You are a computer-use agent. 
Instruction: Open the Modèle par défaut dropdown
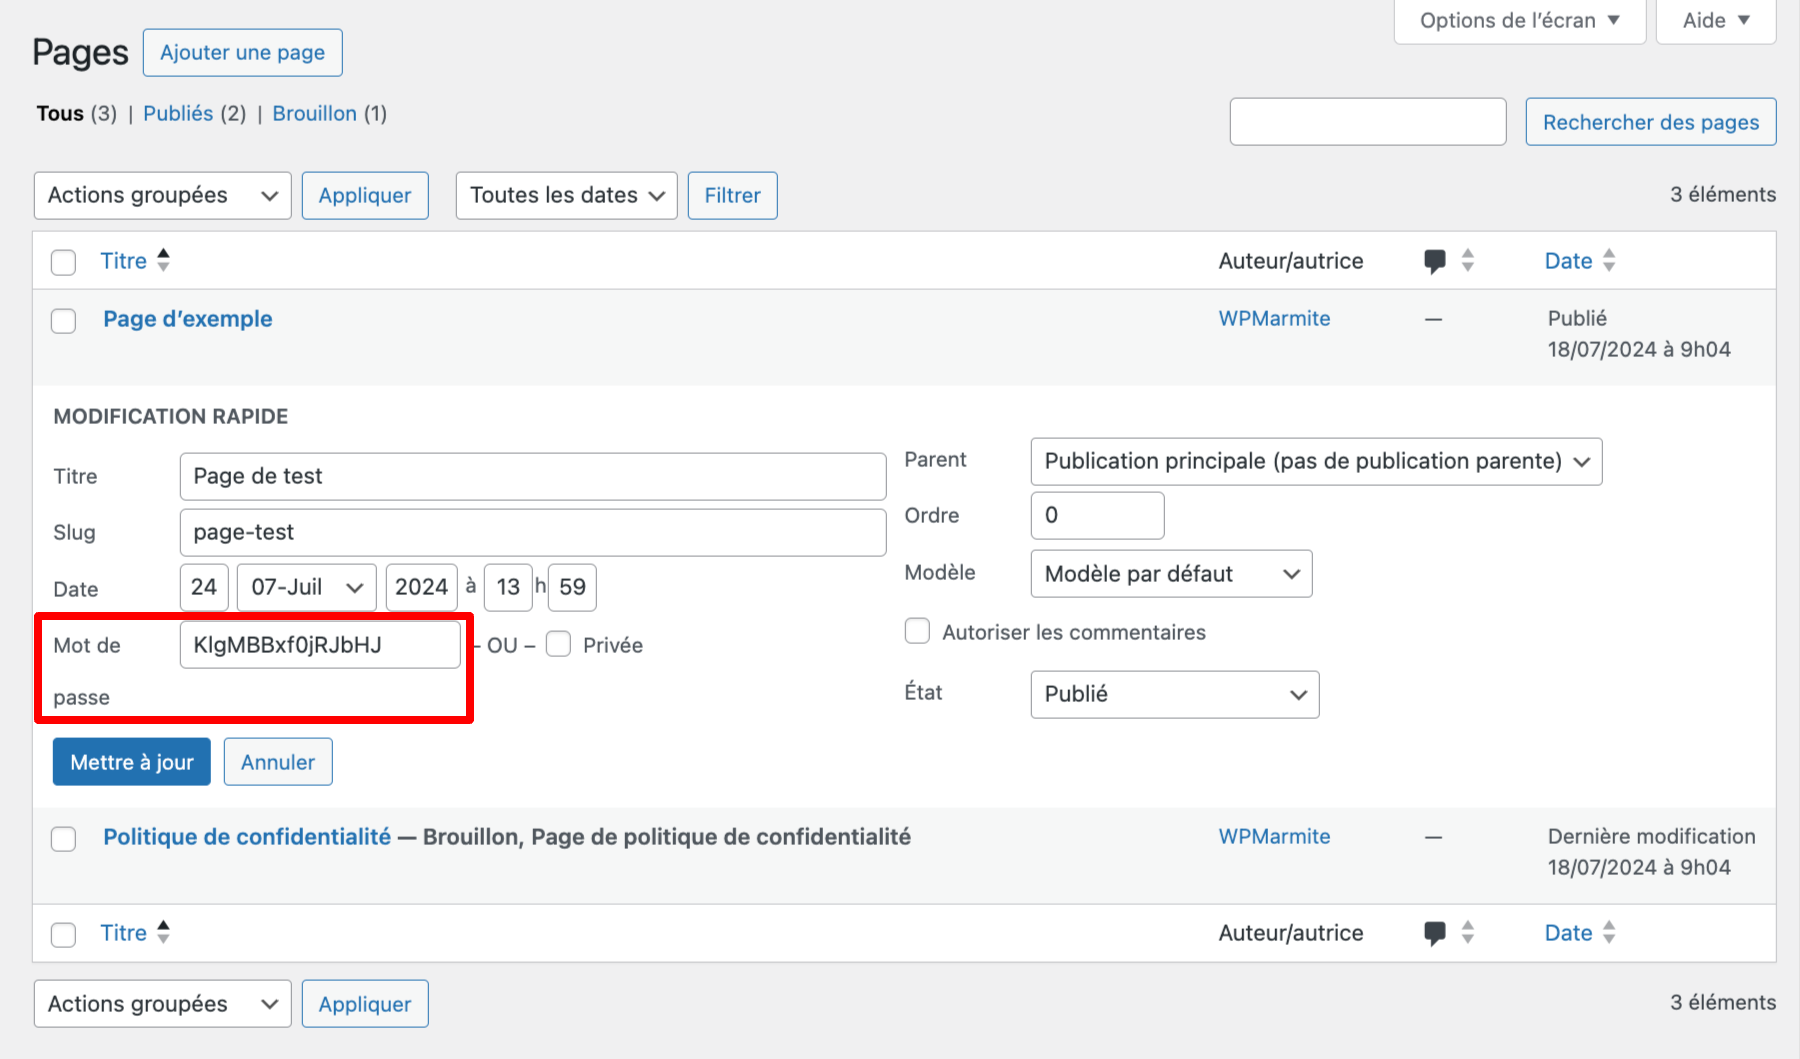(x=1170, y=573)
